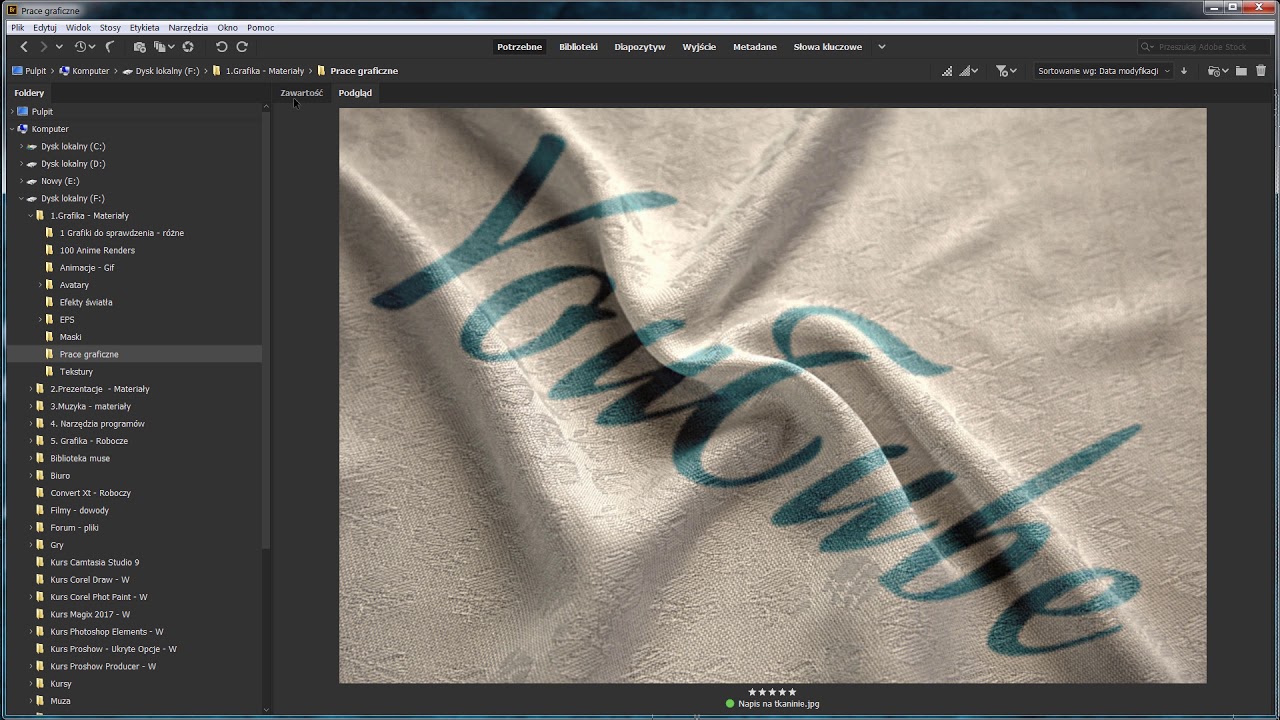Viewport: 1280px width, 720px height.
Task: Click the trash delete icon
Action: coord(1261,71)
